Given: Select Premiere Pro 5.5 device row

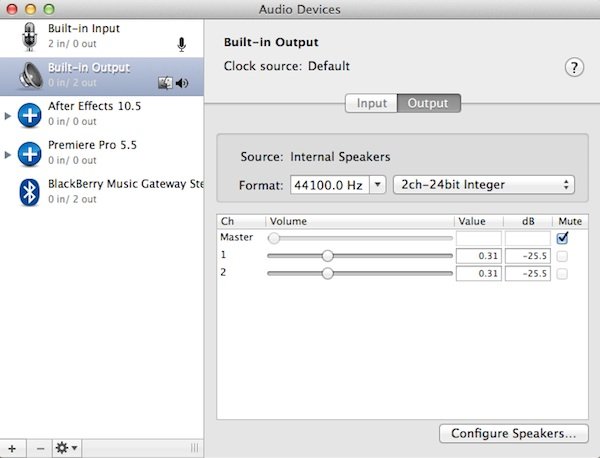Looking at the screenshot, I should [102, 153].
